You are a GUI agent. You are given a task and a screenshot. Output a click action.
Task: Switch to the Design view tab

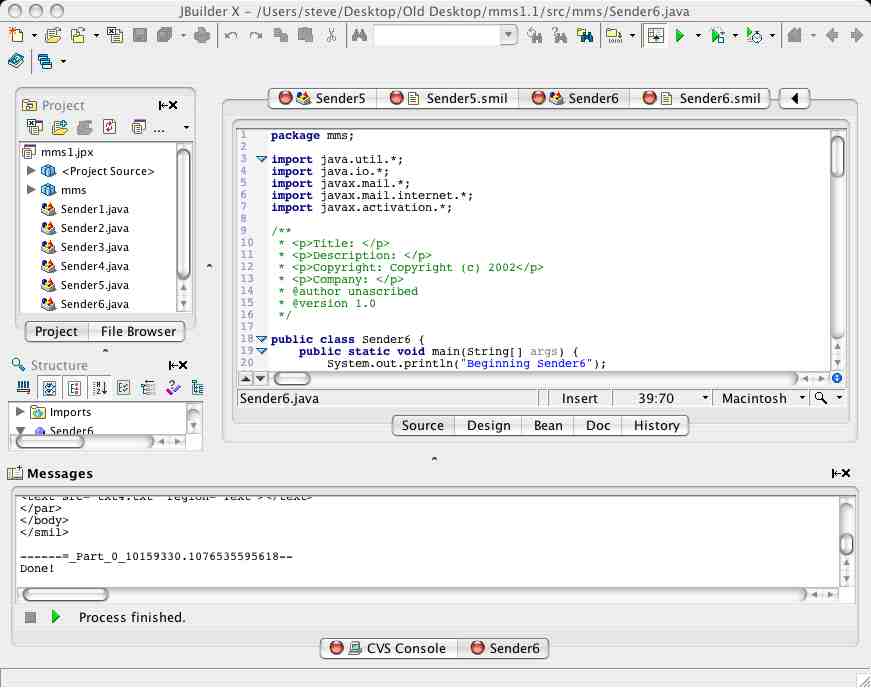point(488,425)
